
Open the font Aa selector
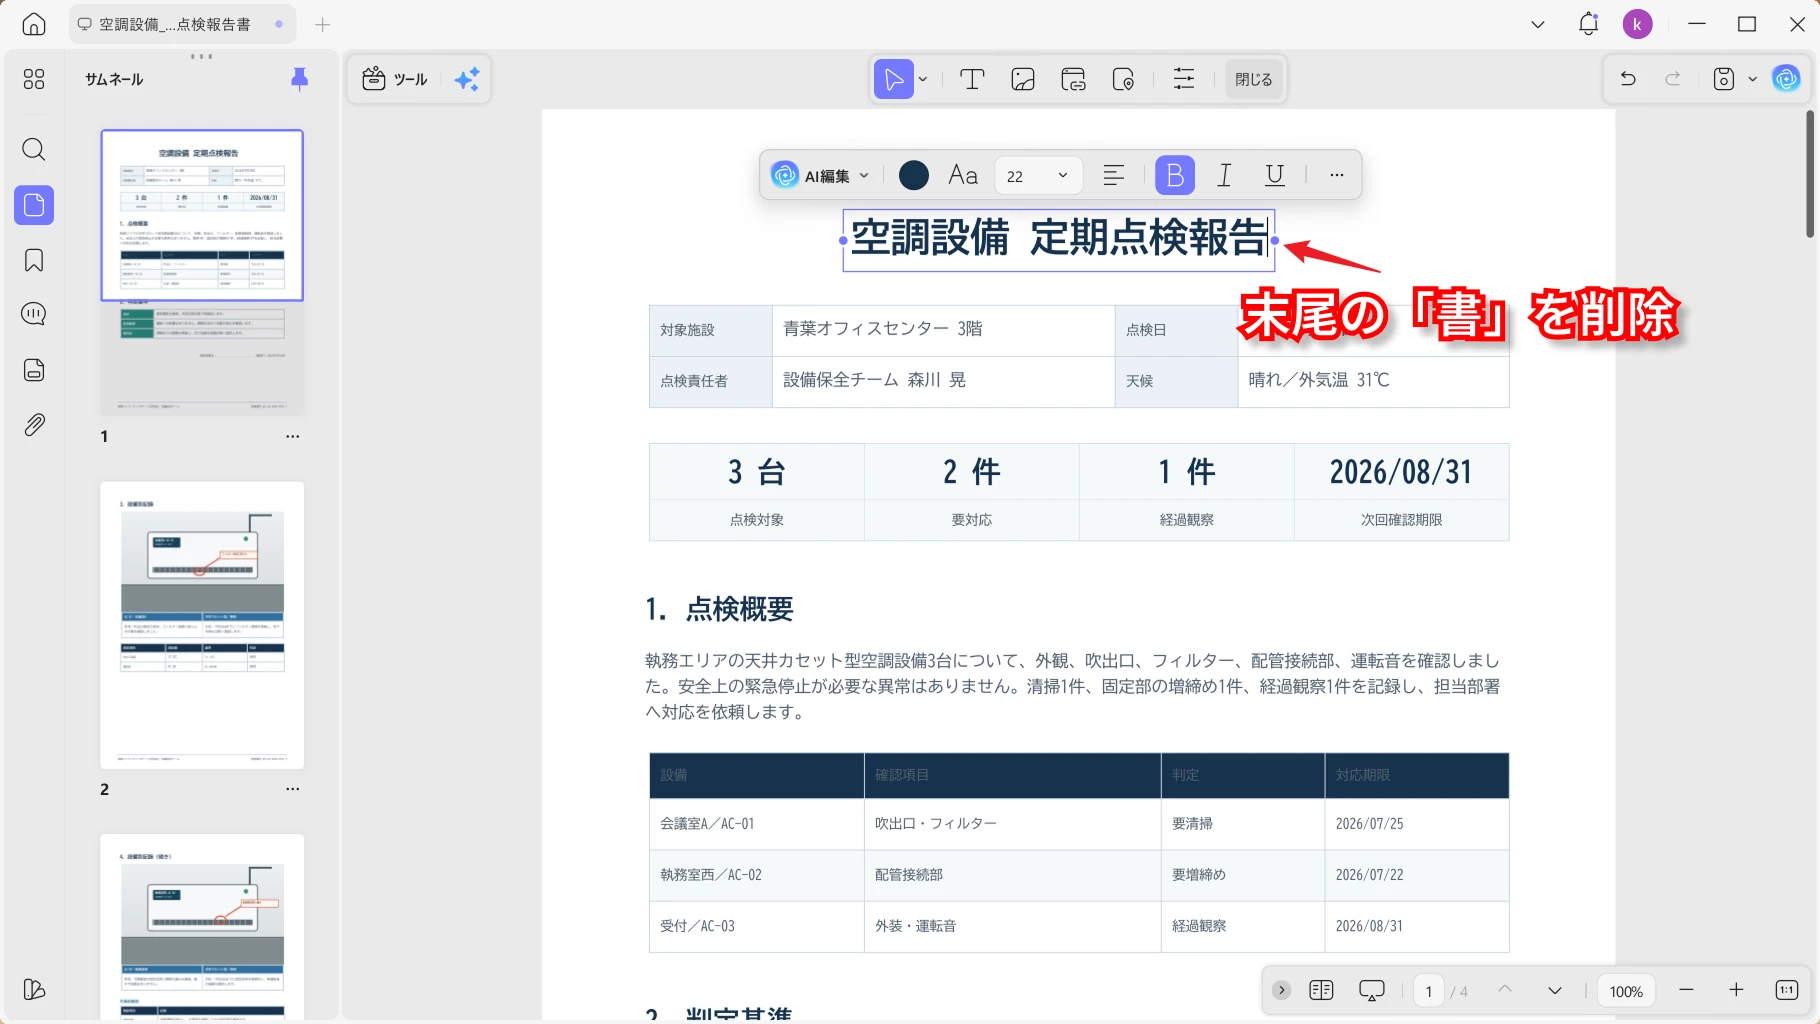click(963, 175)
